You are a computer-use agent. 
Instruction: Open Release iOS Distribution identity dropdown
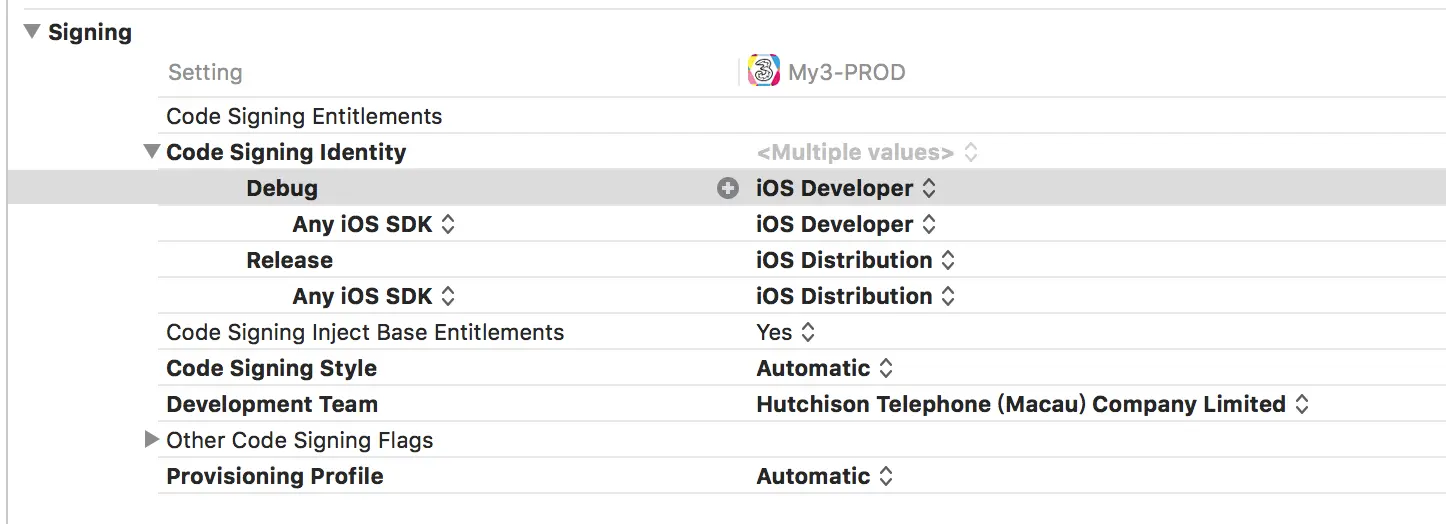point(856,260)
